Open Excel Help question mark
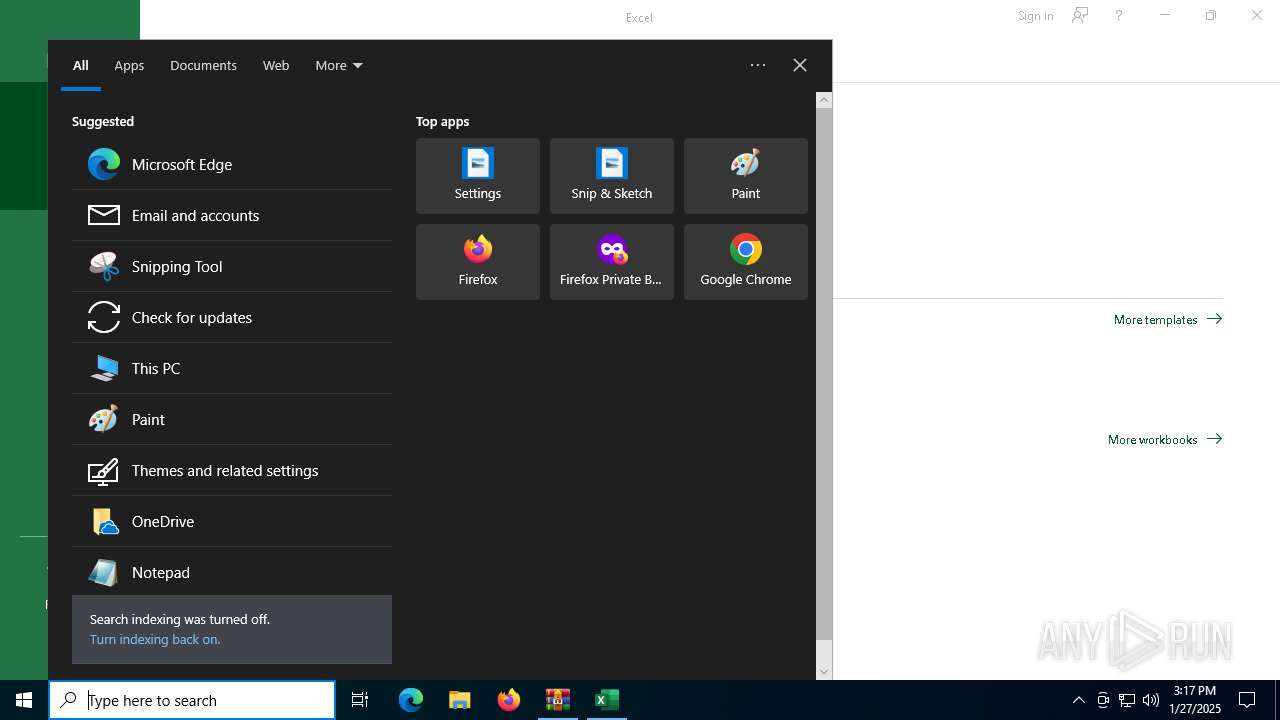The width and height of the screenshot is (1280, 720). [x=1119, y=15]
